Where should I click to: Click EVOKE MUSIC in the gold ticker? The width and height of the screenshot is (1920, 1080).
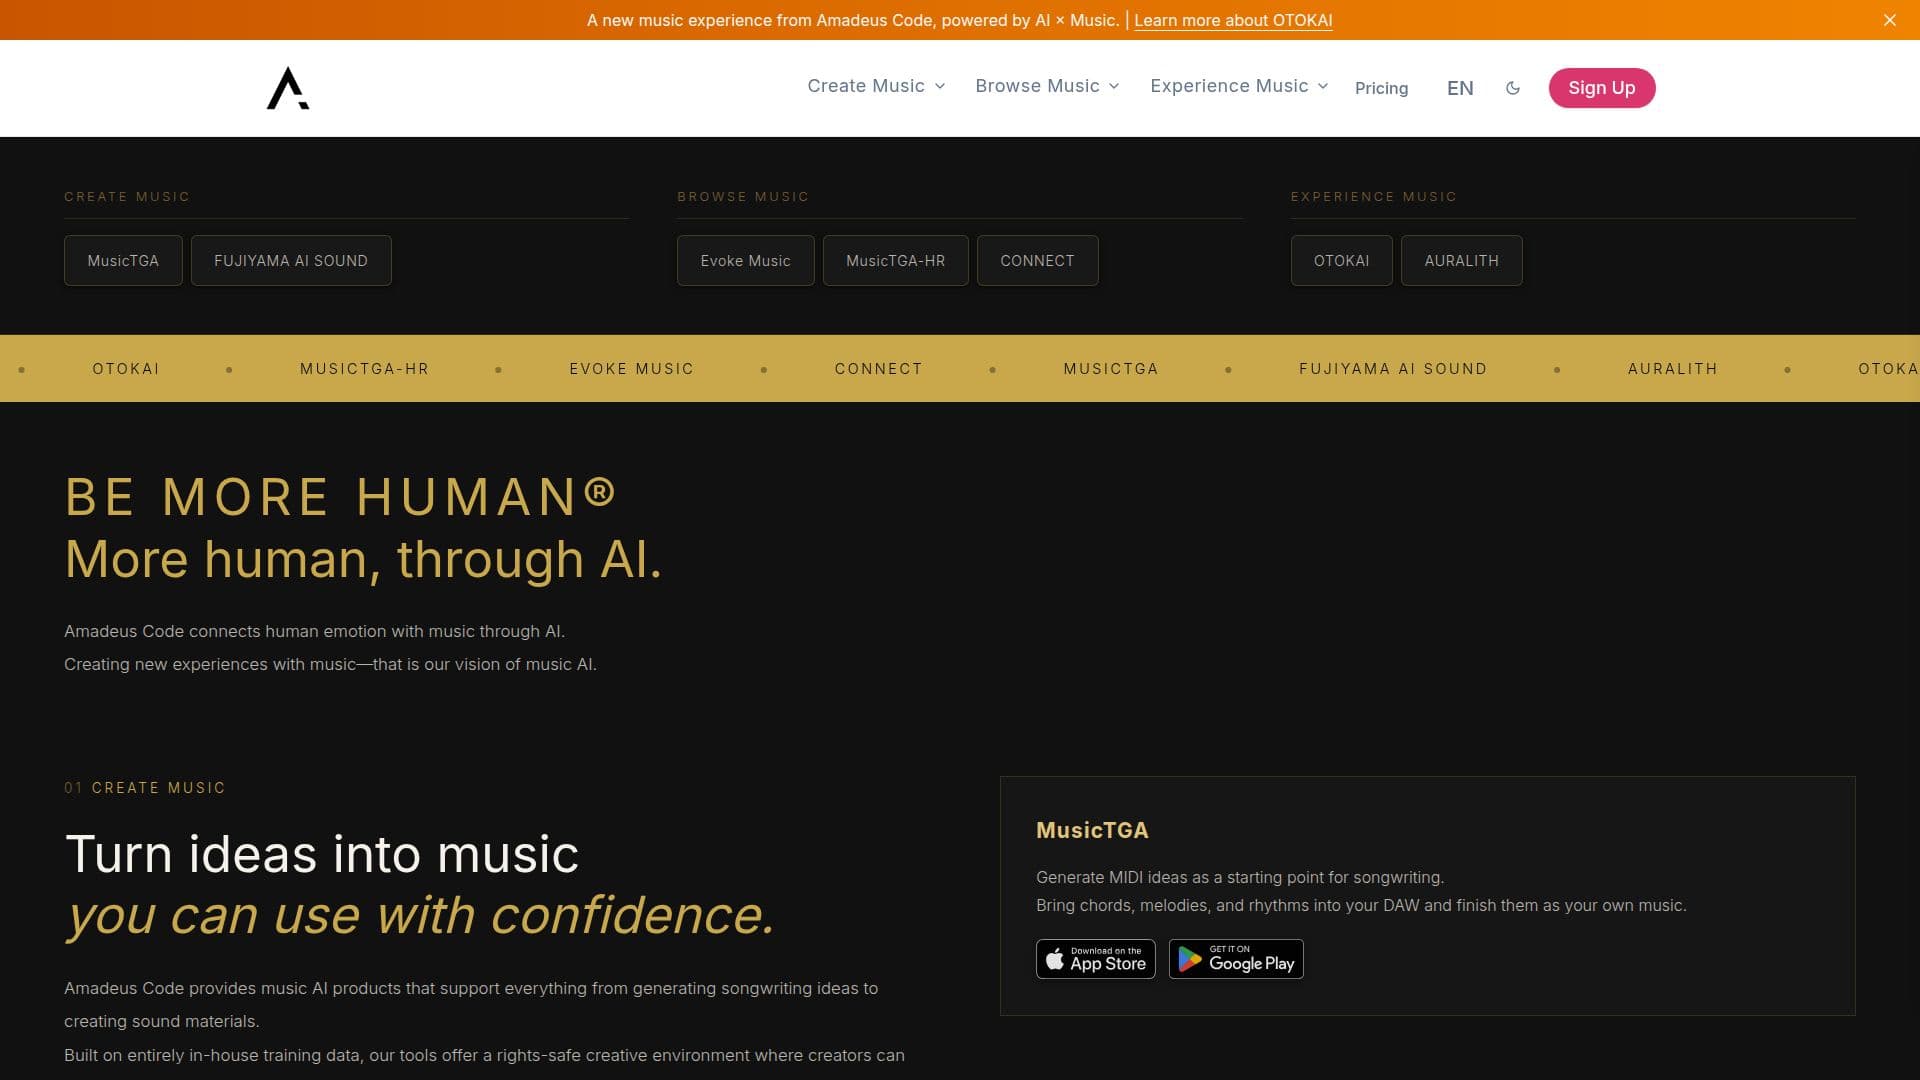pos(631,369)
